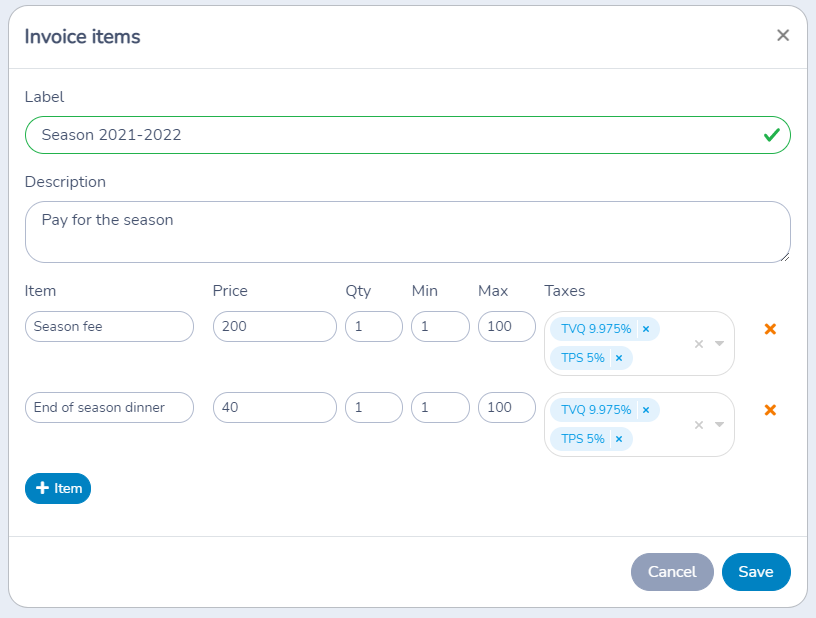Viewport: 816px width, 618px height.
Task: Edit the Season fee price 200
Action: (275, 327)
